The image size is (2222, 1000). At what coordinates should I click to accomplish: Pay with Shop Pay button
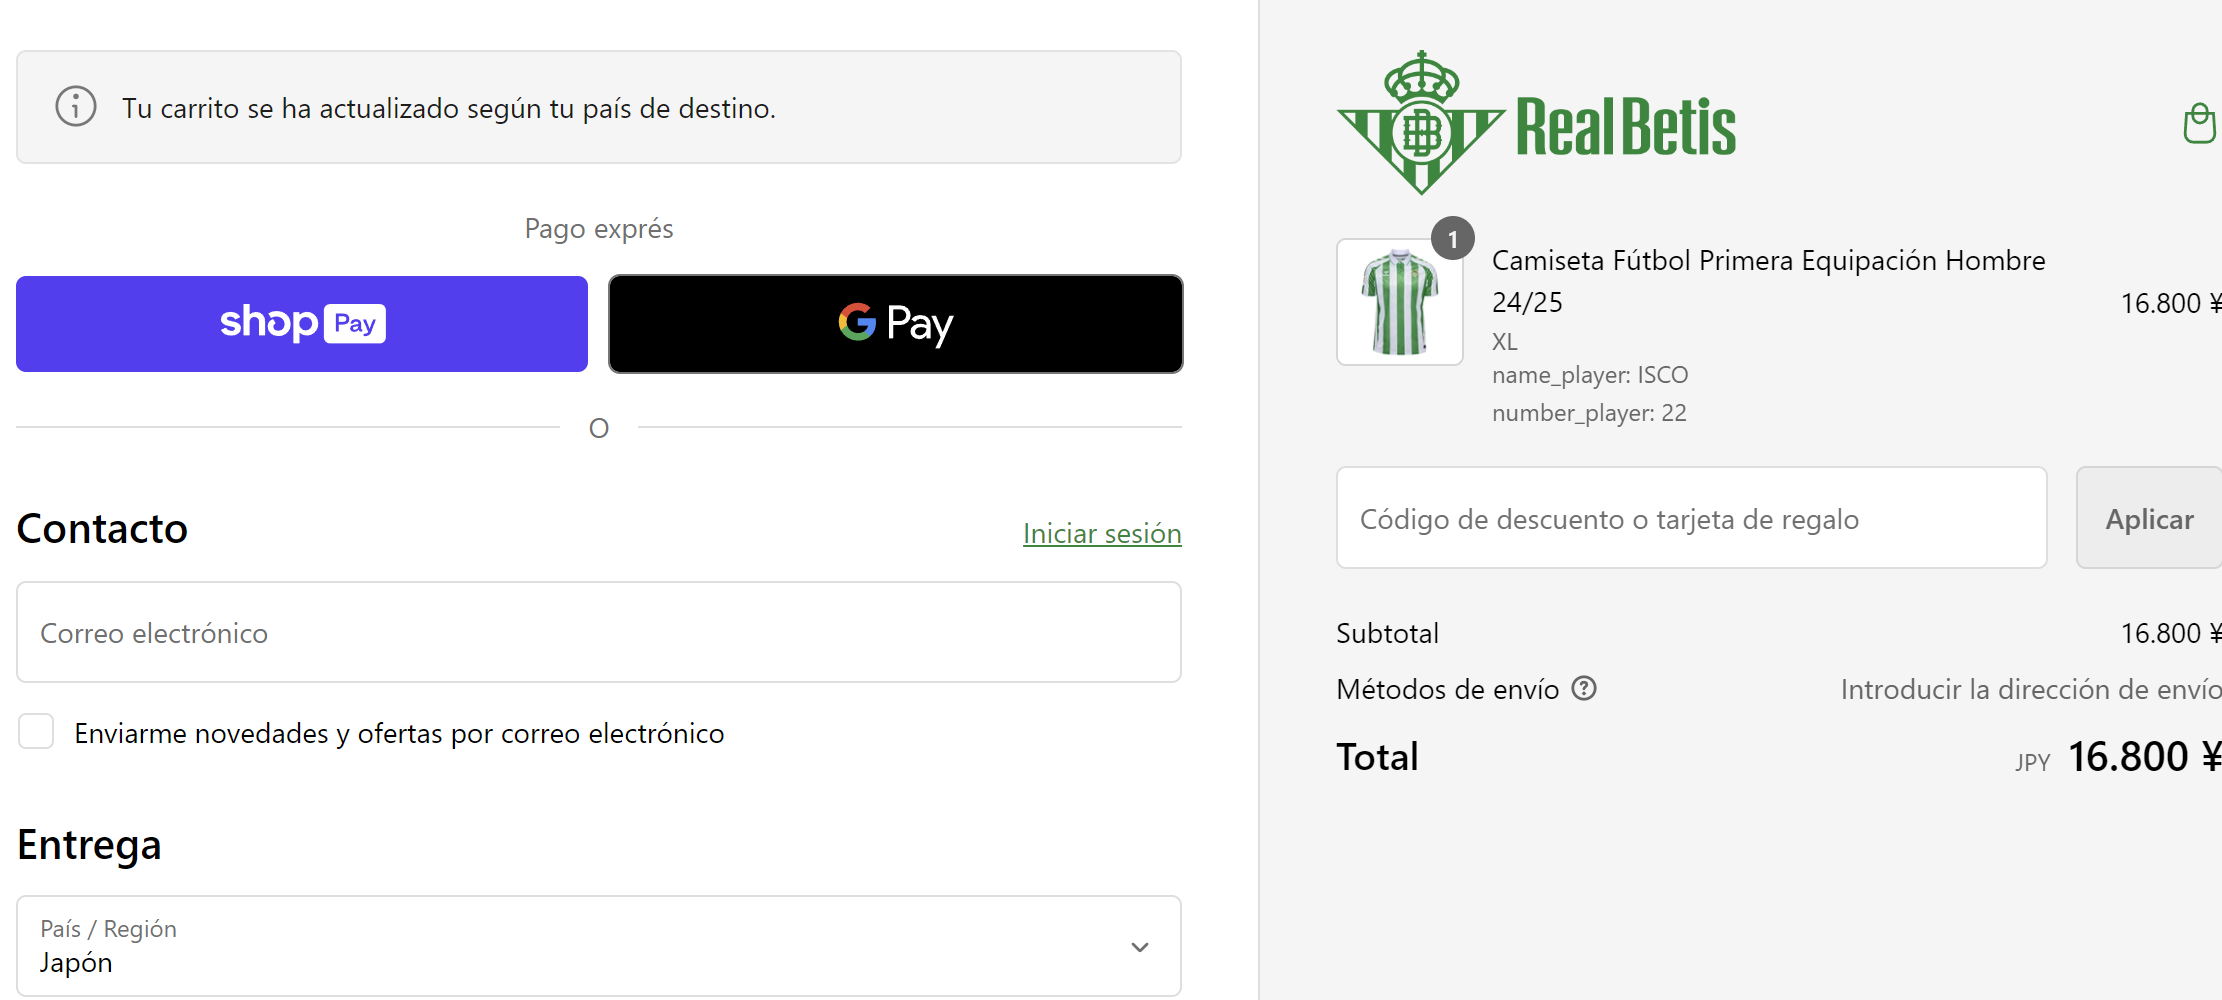coord(302,324)
